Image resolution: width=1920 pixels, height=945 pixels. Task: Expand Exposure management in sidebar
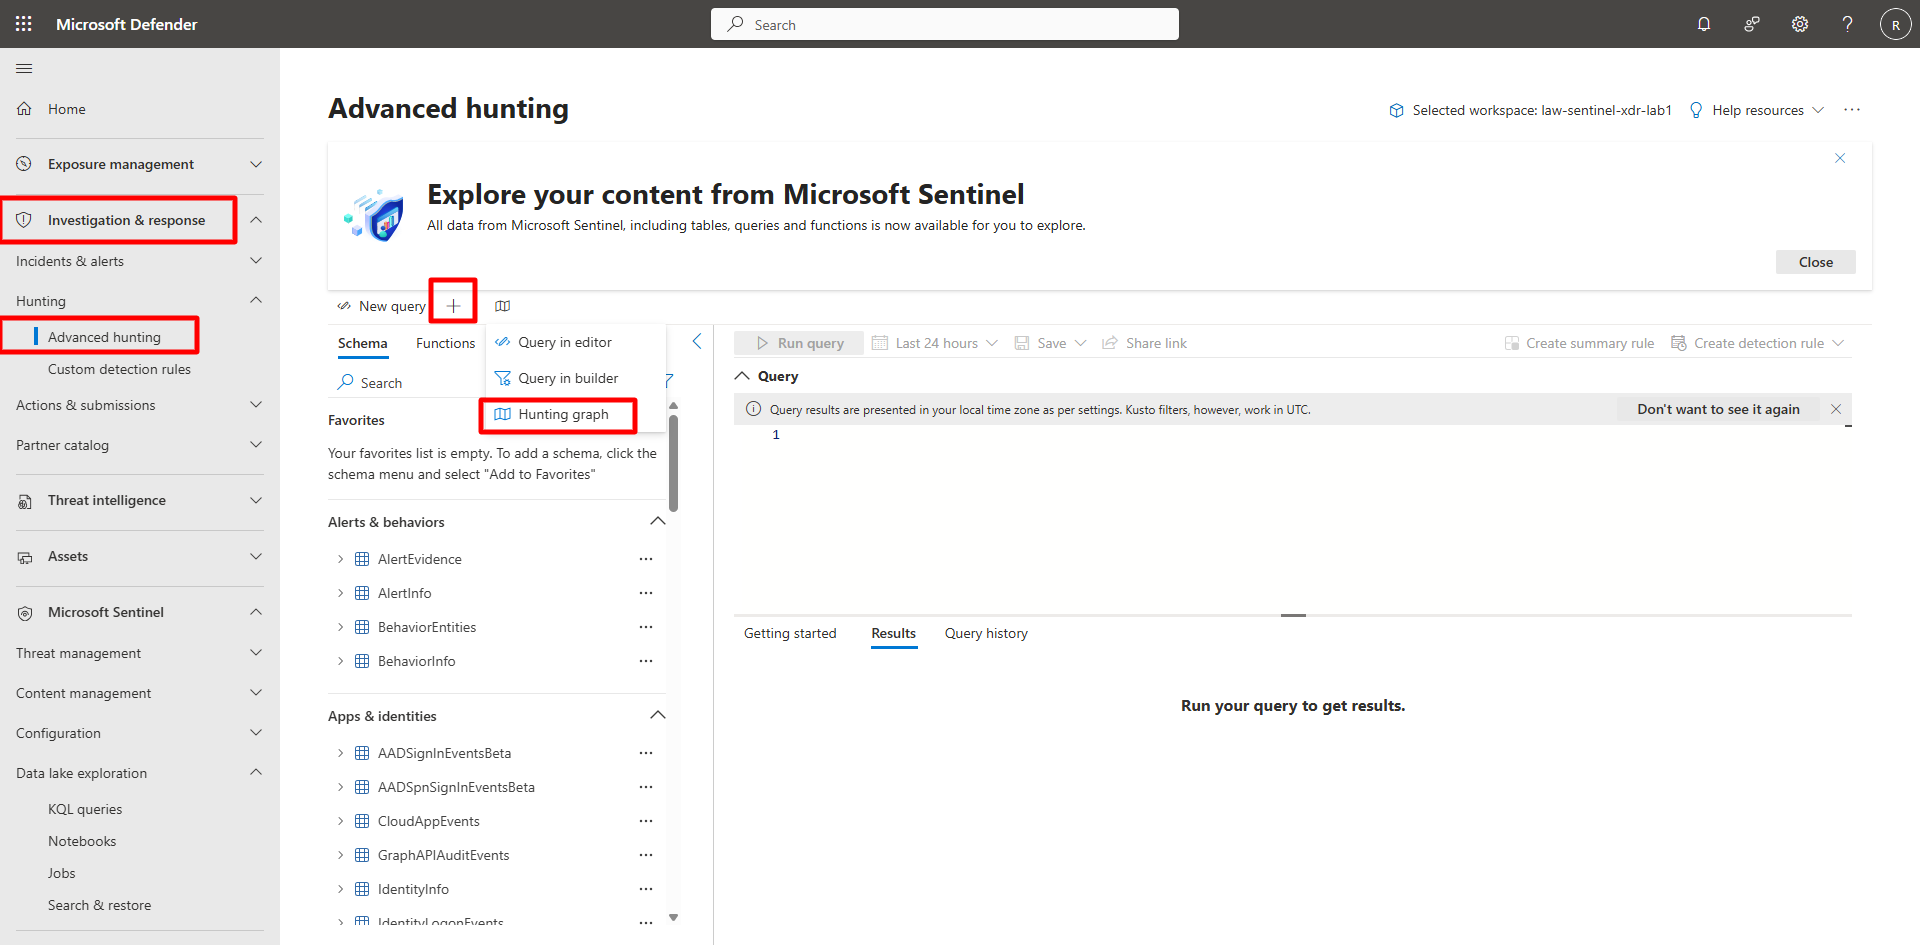256,164
